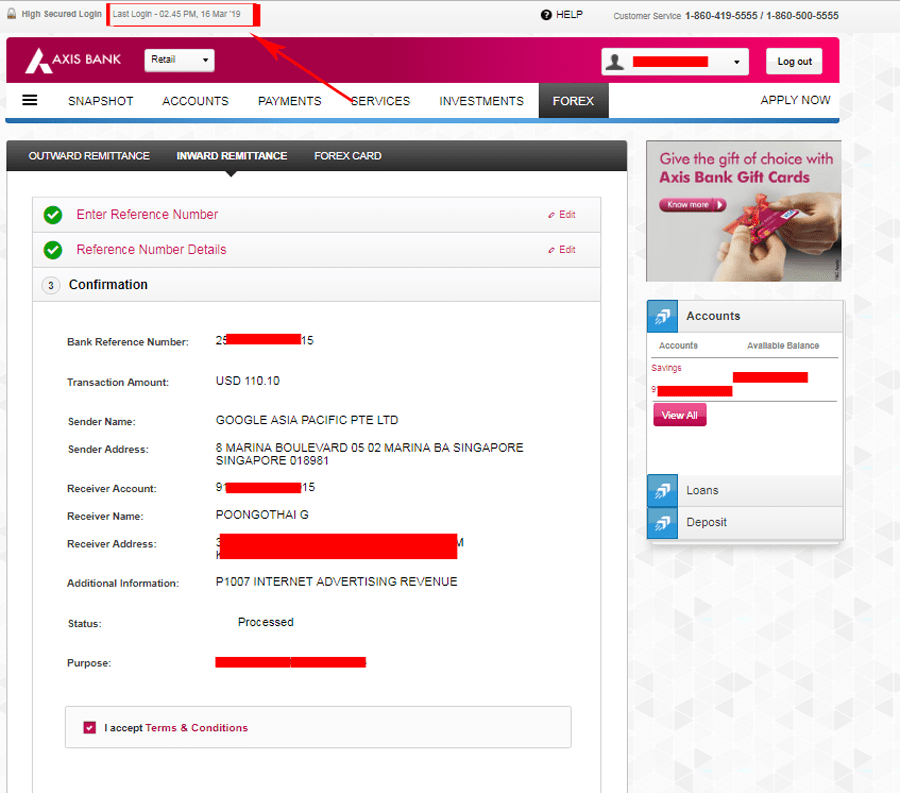Click Edit for Reference Number Details
The height and width of the screenshot is (793, 900).
pyautogui.click(x=562, y=250)
